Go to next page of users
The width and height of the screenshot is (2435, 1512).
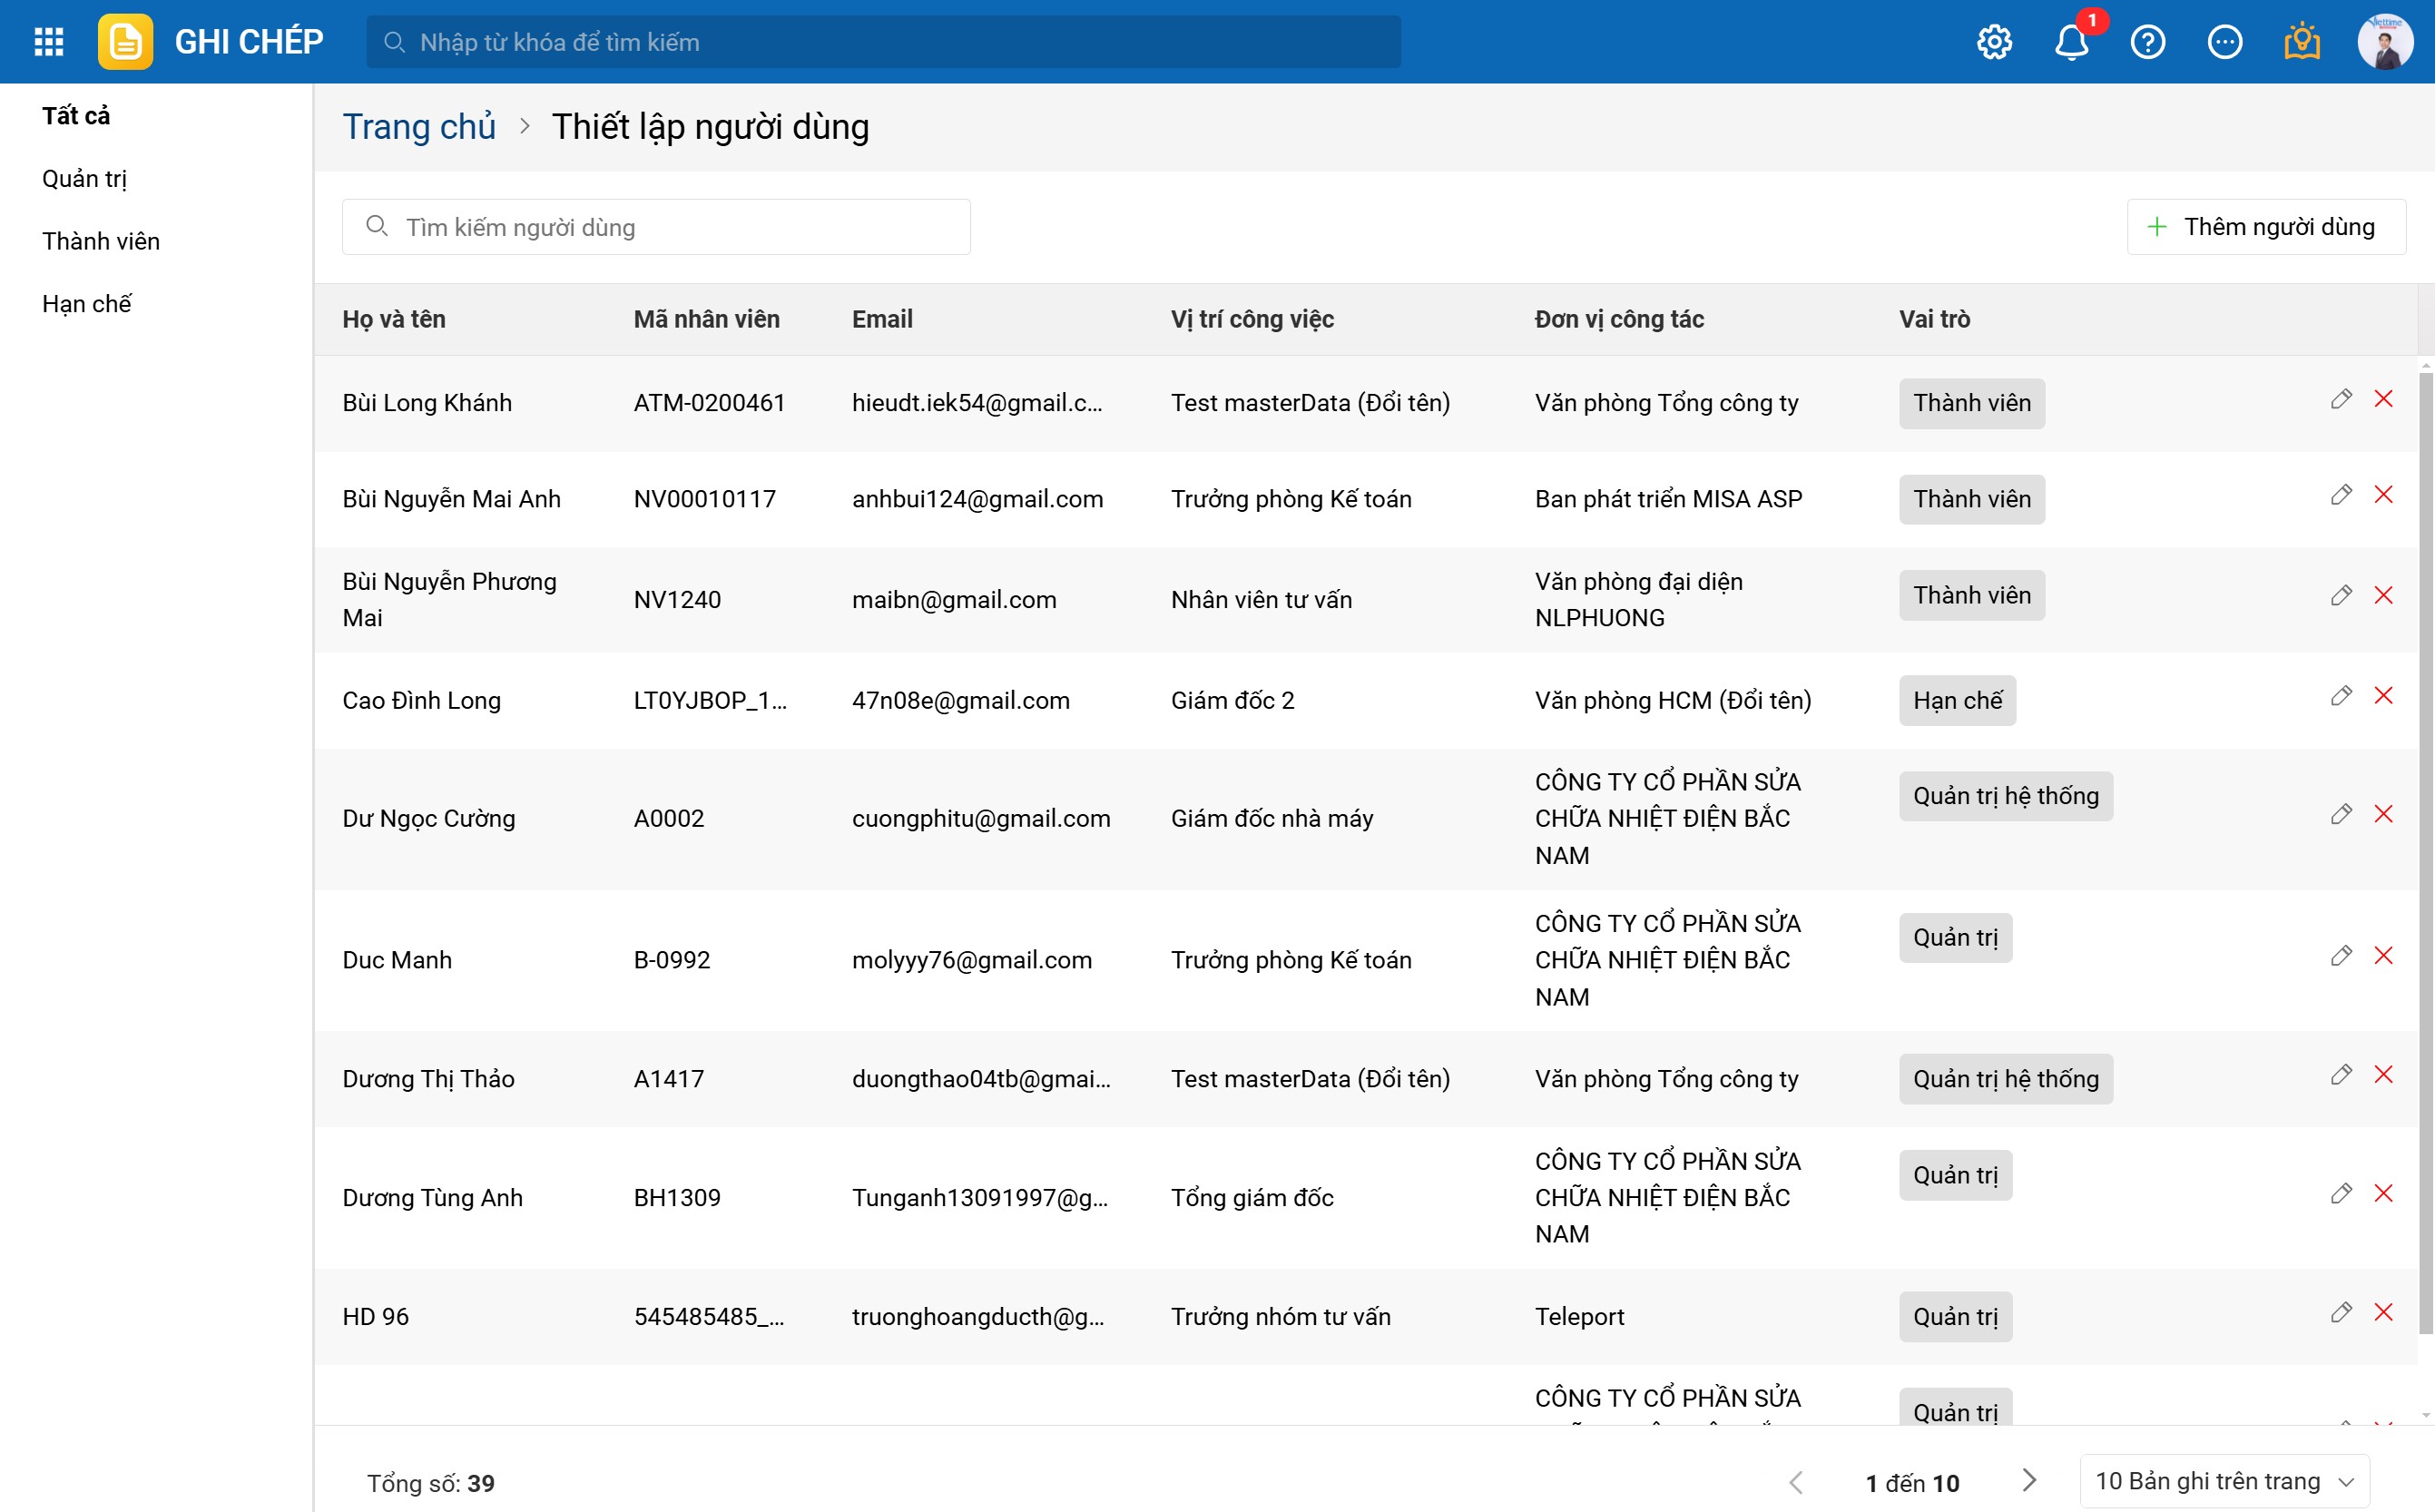click(2028, 1480)
